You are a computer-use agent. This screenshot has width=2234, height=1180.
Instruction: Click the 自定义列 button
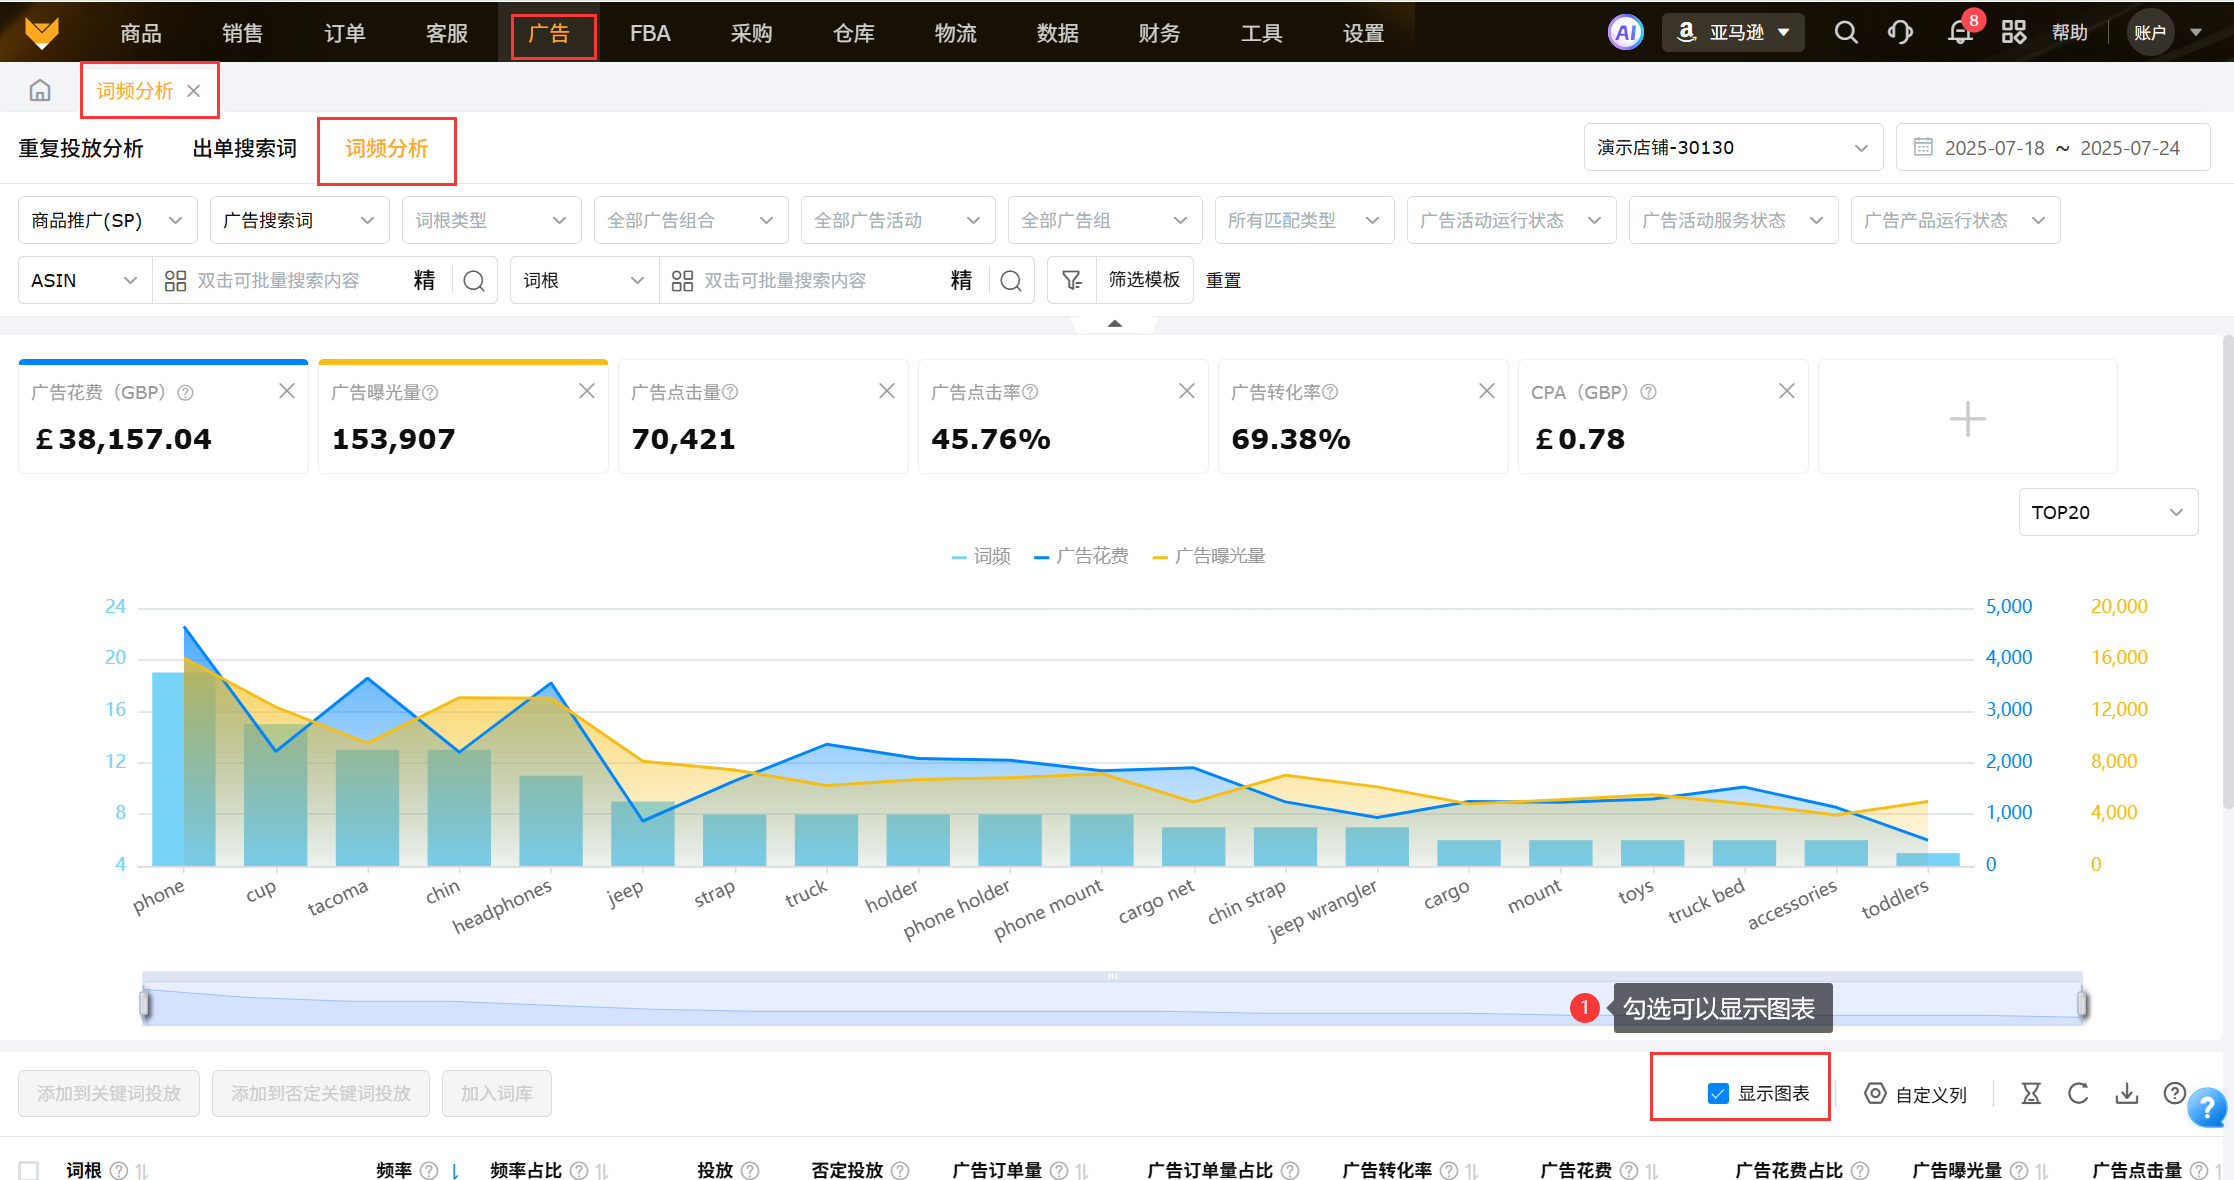pos(1916,1094)
